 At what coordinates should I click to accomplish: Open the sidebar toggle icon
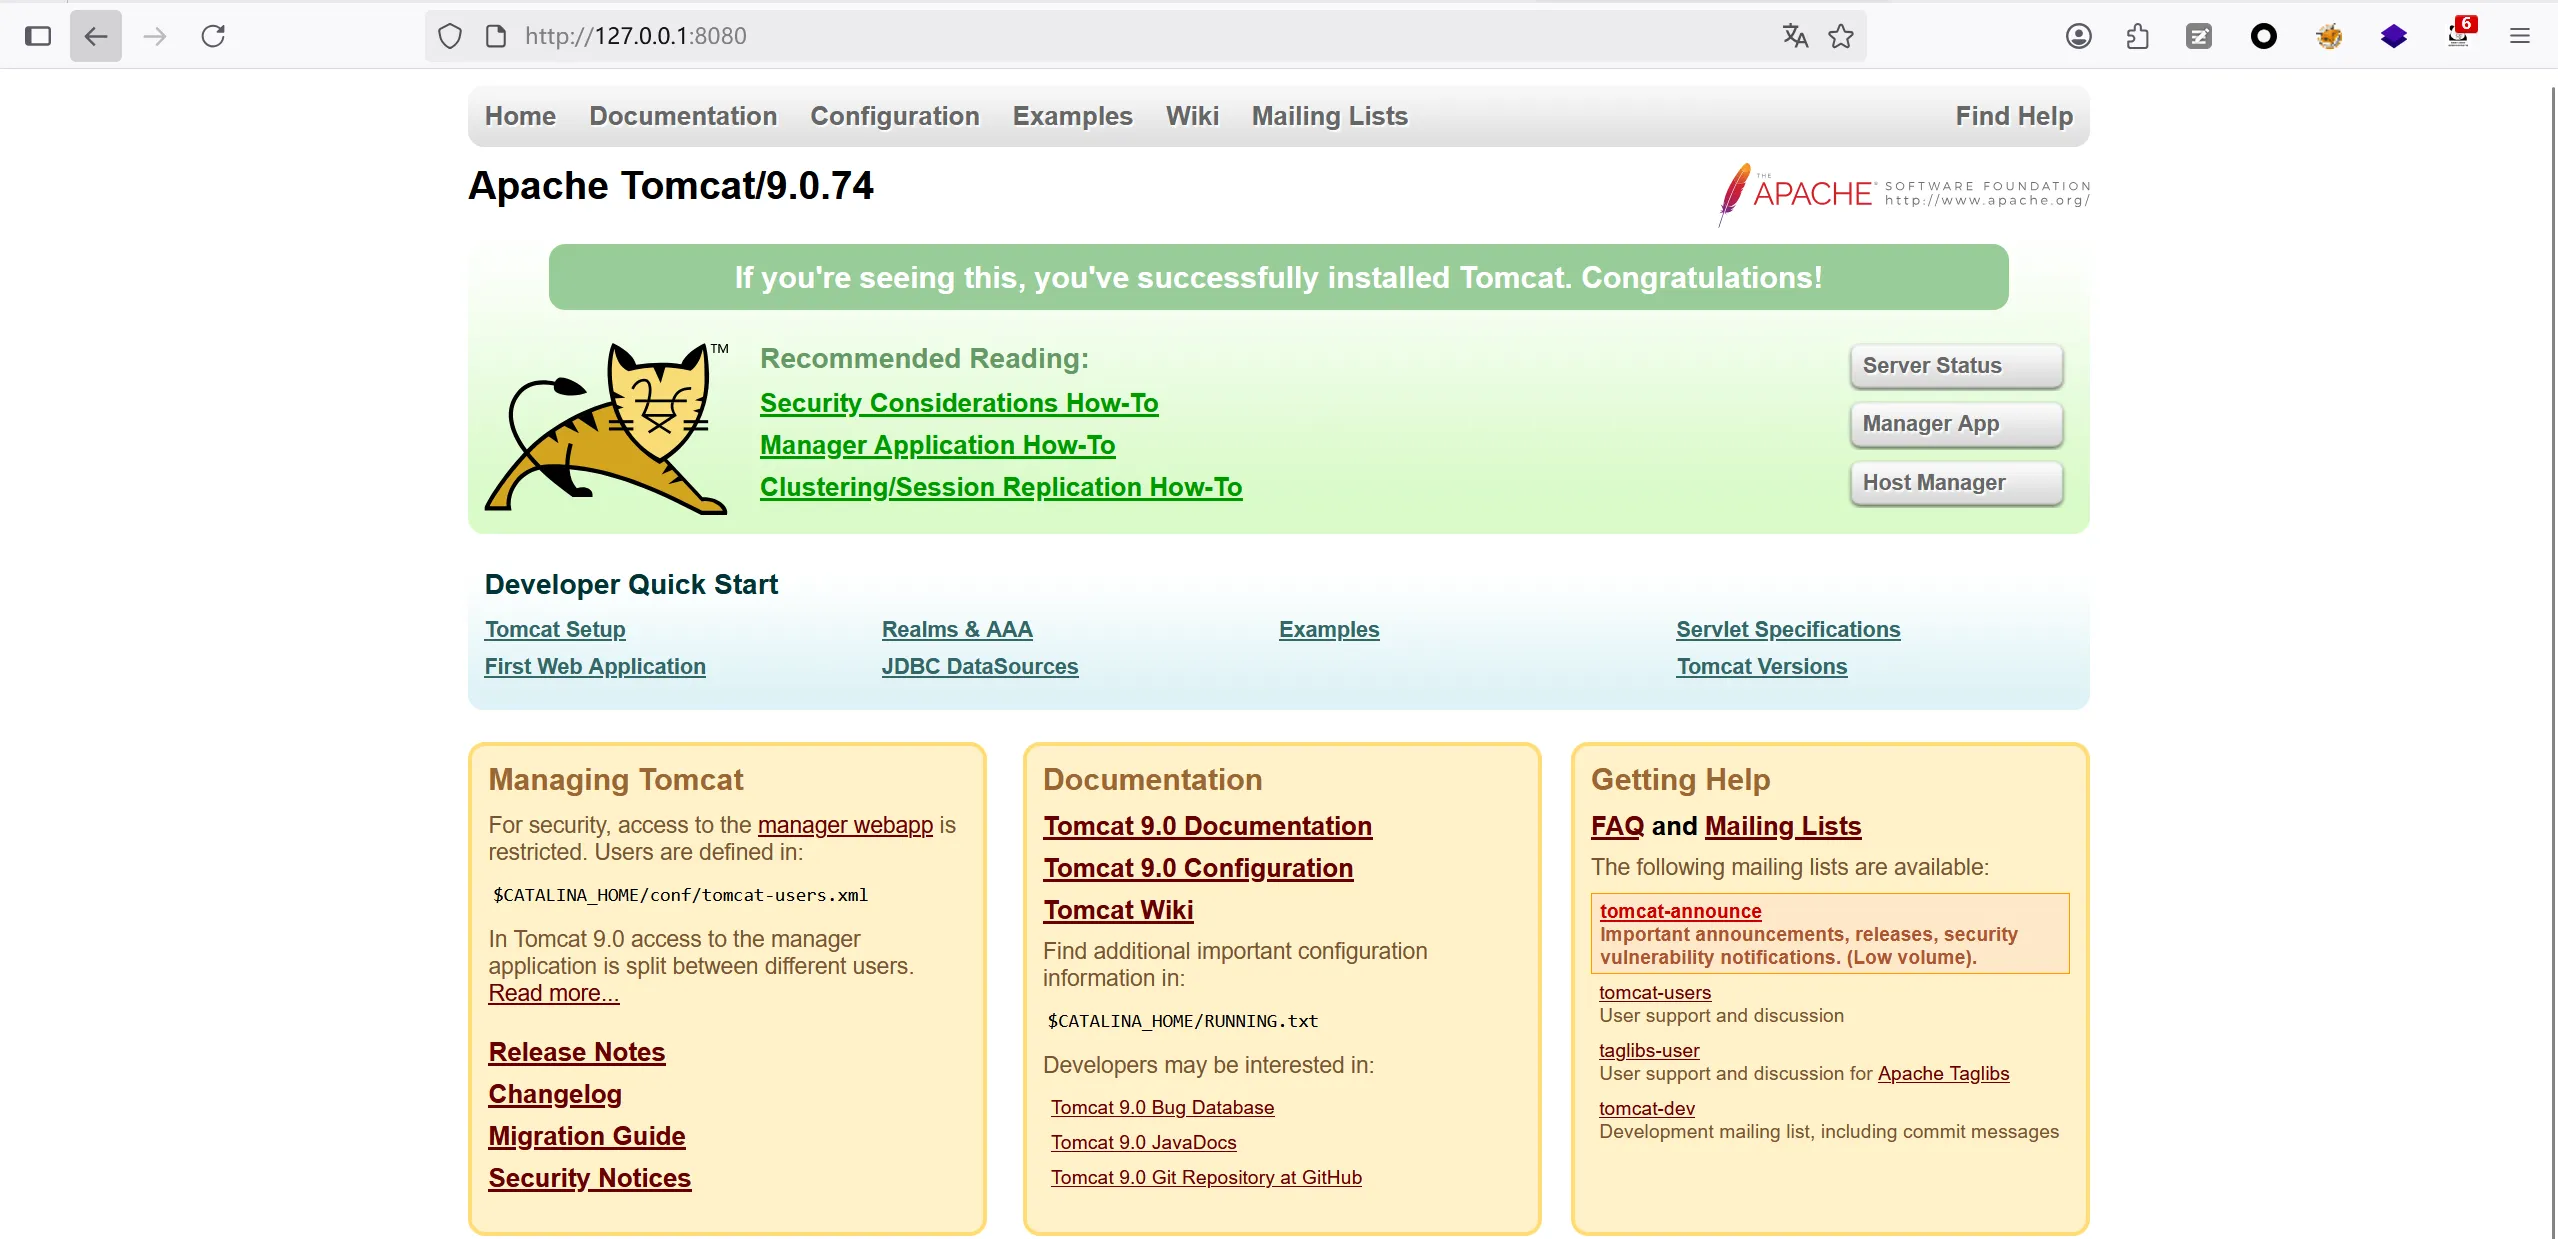coord(38,37)
